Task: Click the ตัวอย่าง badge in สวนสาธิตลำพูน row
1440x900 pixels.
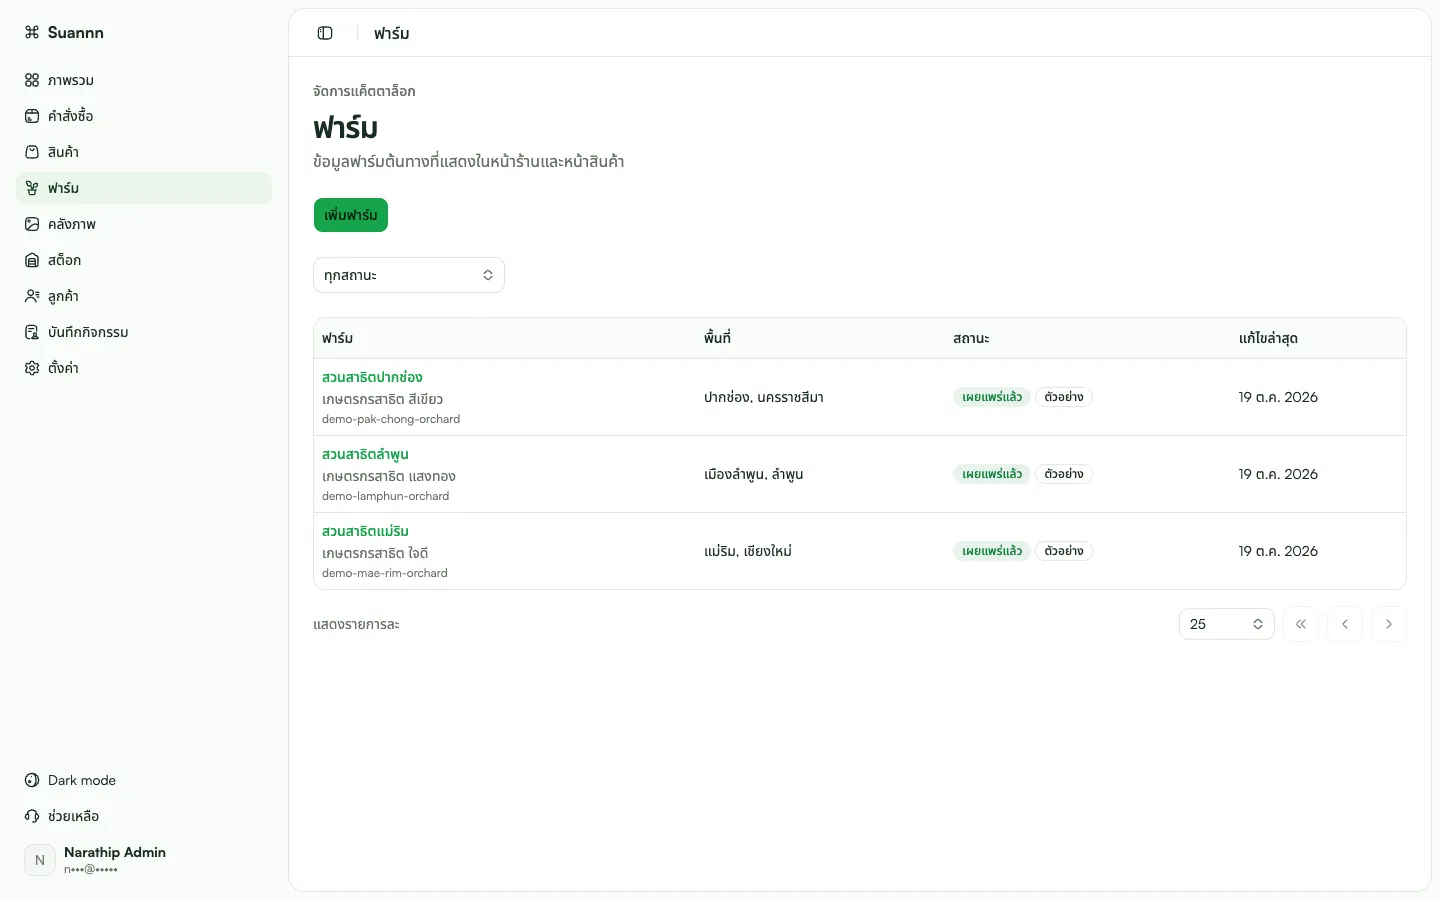Action: point(1064,474)
